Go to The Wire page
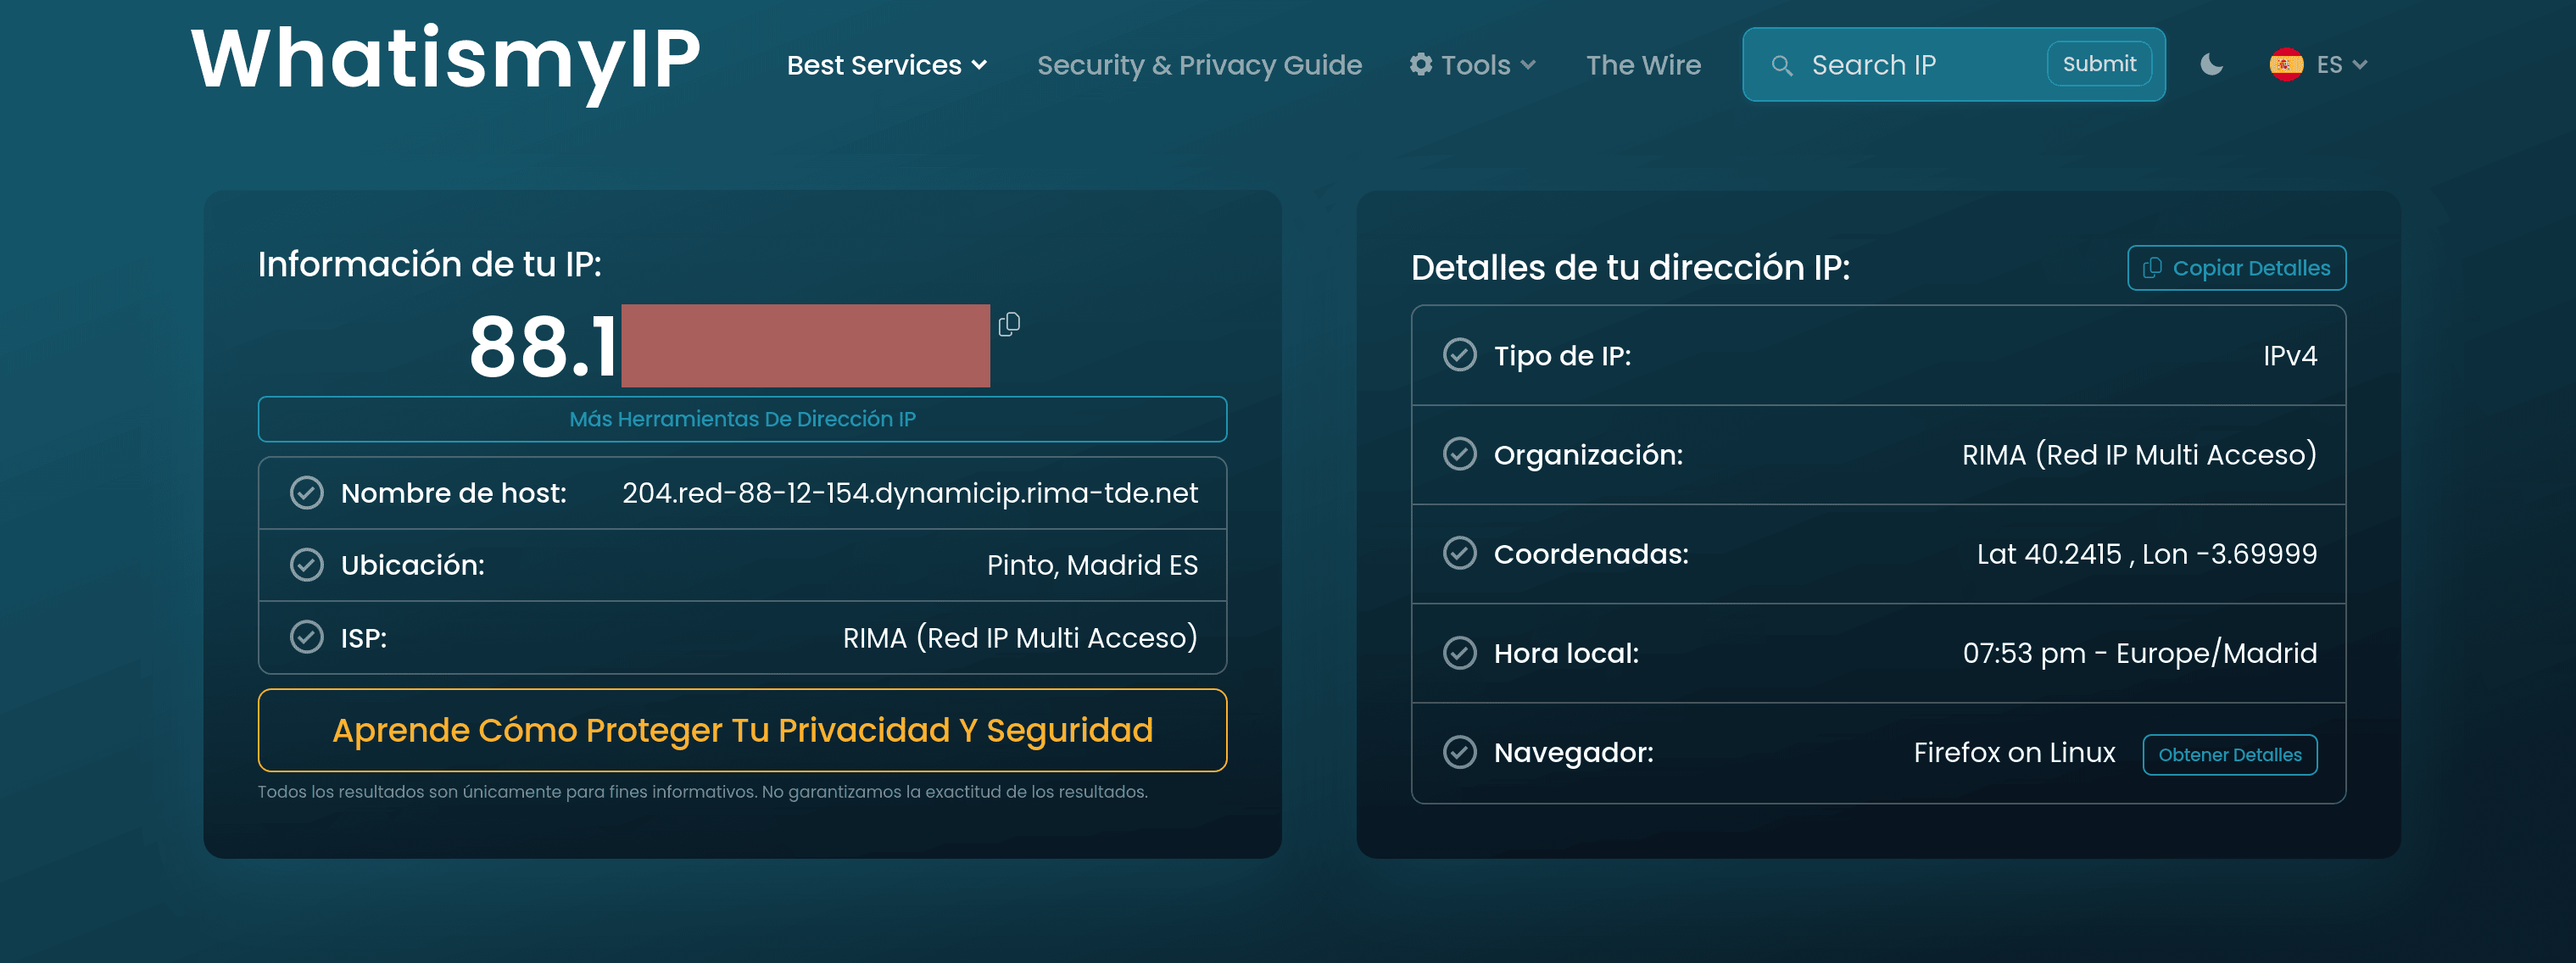This screenshot has height=963, width=2576. tap(1643, 65)
